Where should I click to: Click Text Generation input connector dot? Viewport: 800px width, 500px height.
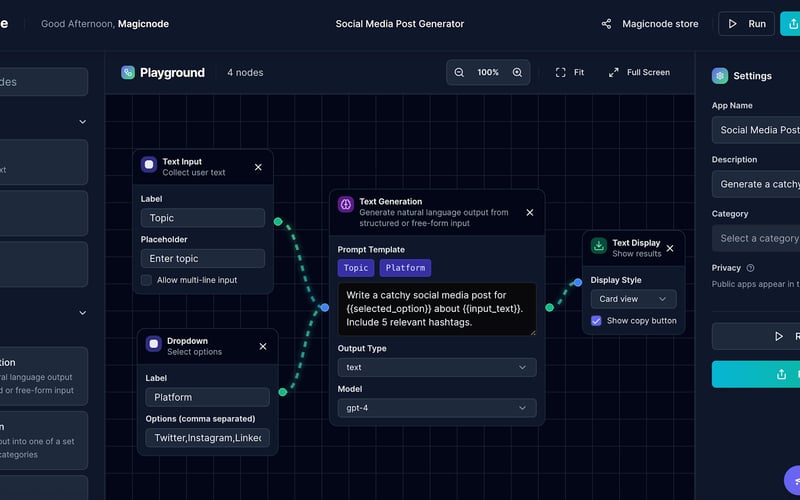pos(325,307)
